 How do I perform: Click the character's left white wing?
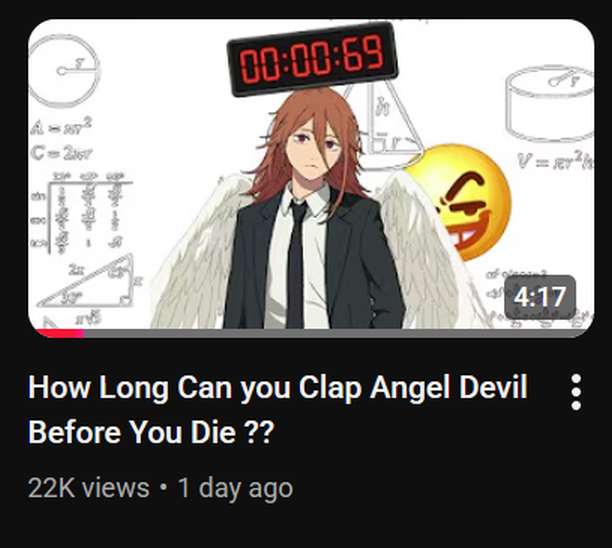(195, 254)
